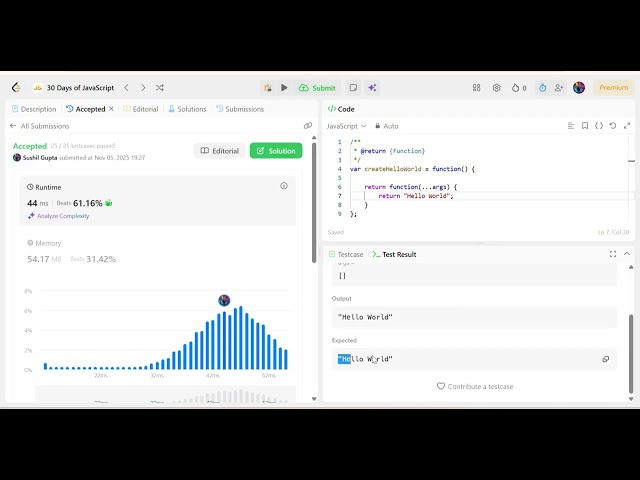Open the Solutions tab
Viewport: 640px width, 480px height.
point(187,109)
